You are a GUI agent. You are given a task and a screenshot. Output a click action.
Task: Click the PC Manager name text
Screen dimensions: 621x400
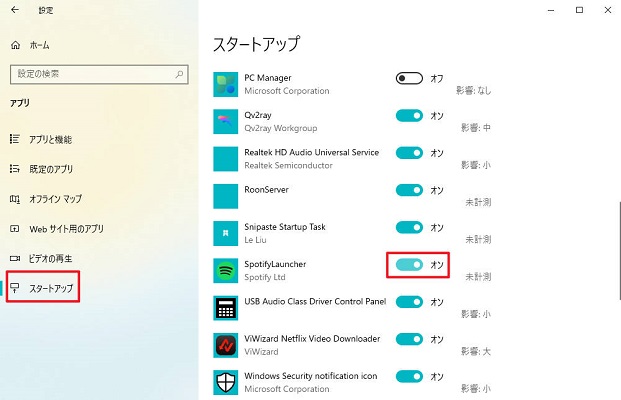[x=268, y=78]
